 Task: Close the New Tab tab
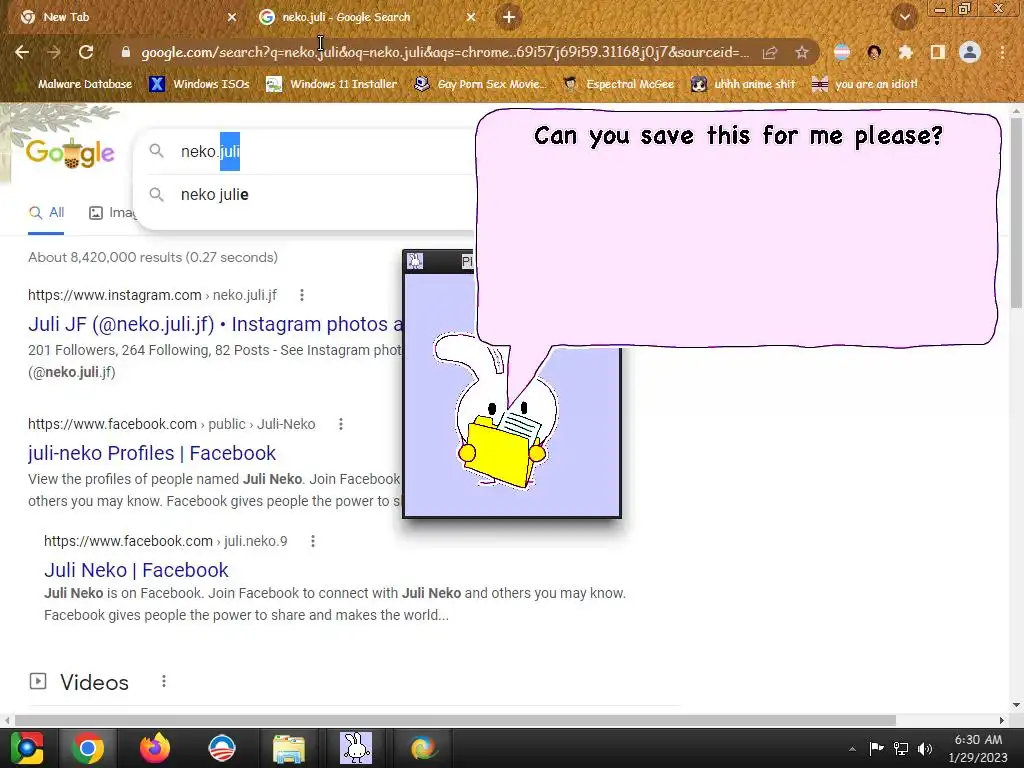(x=232, y=17)
